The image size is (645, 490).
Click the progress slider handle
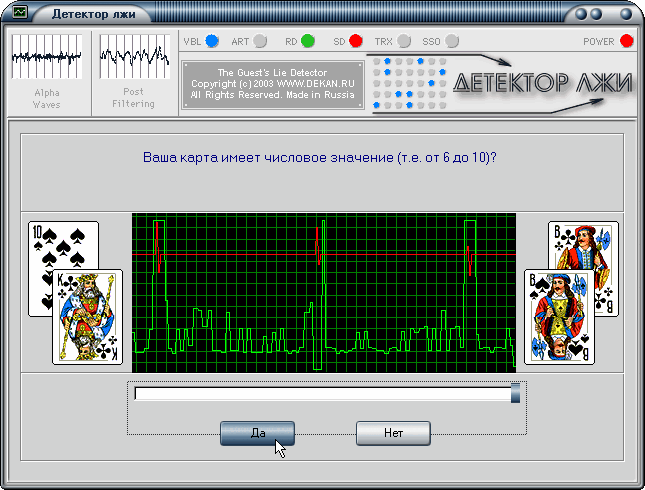515,393
